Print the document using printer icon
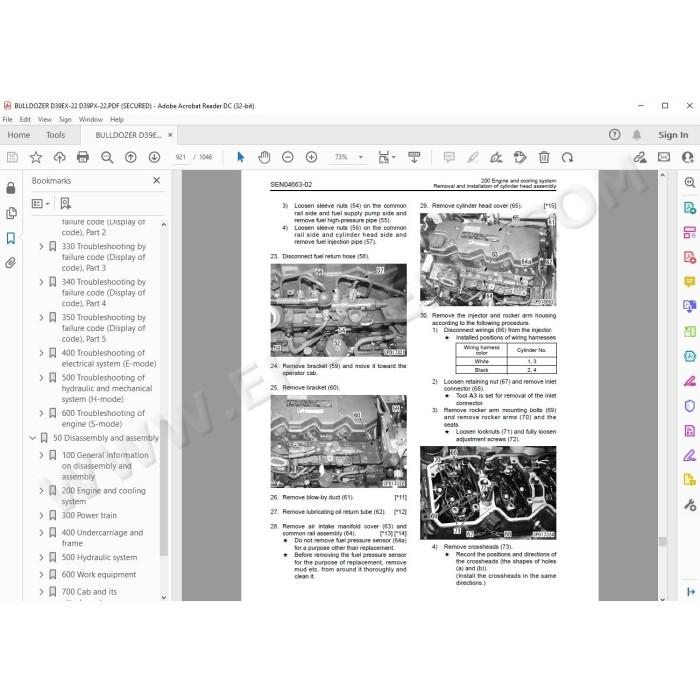The image size is (700, 700). (83, 157)
